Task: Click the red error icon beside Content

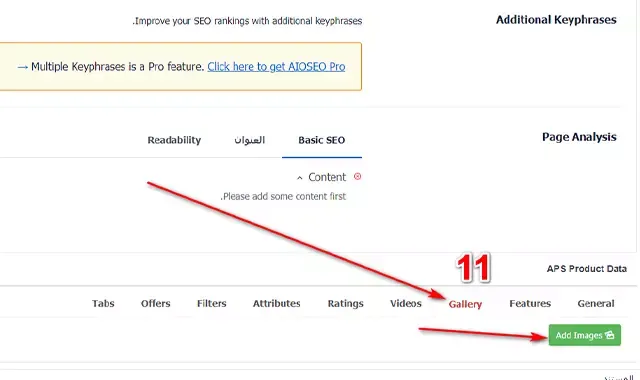Action: point(358,176)
